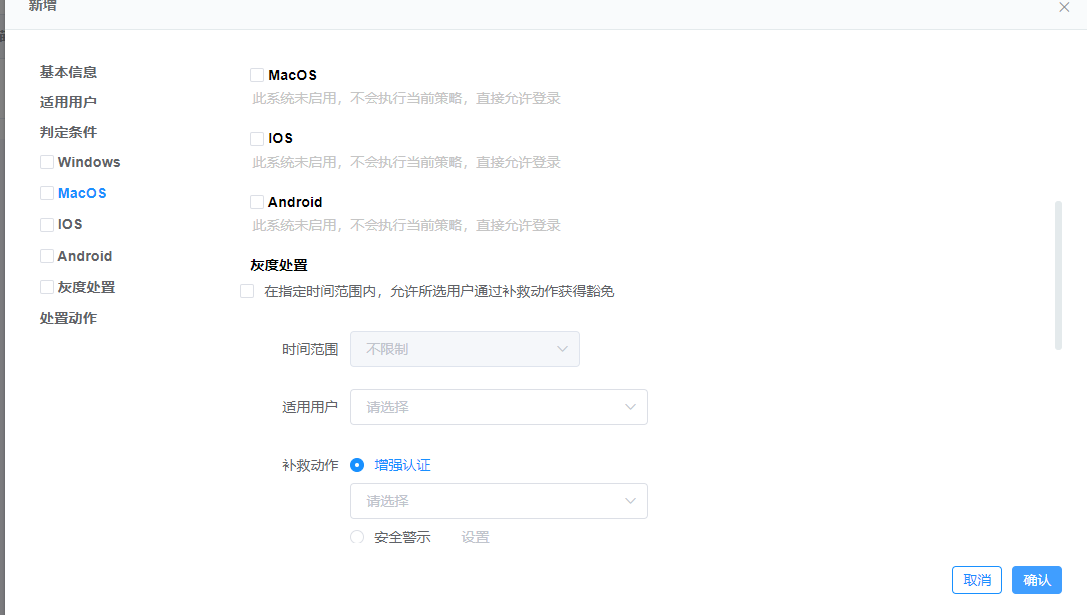Click the 设置 link beside 安全警示
This screenshot has height=615, width=1087.
tap(475, 537)
